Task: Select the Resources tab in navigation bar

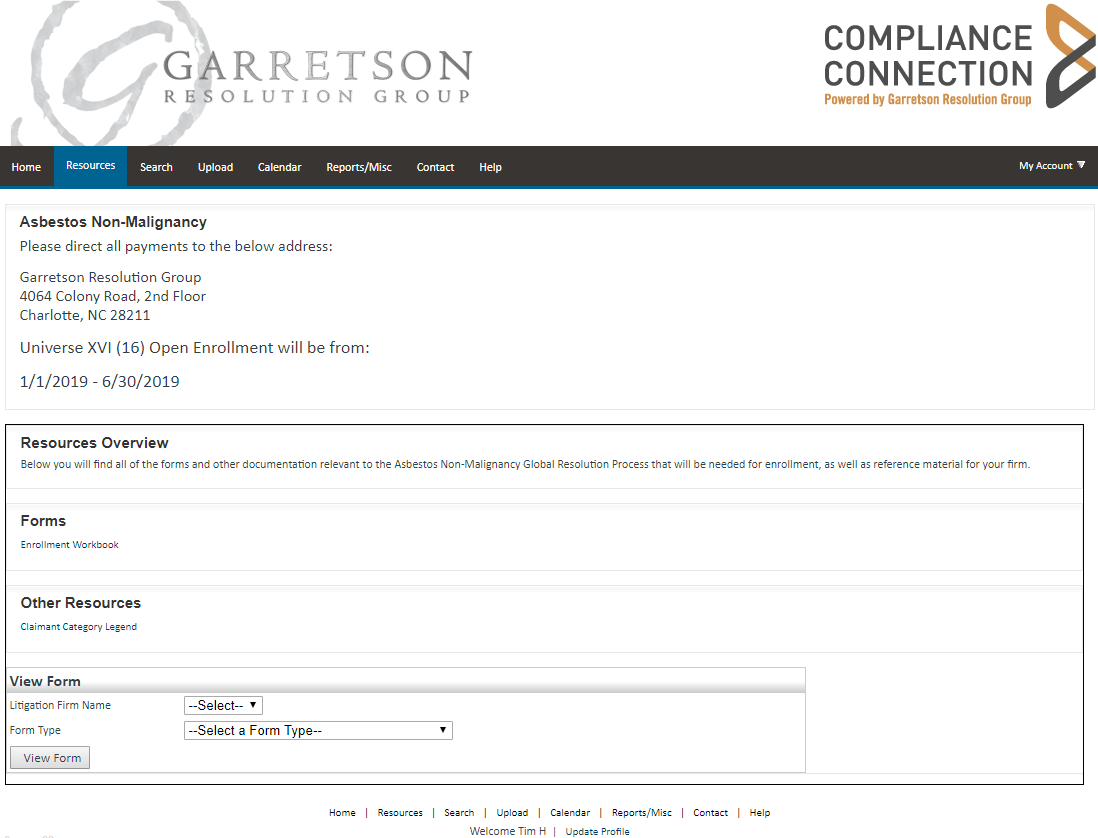Action: point(90,166)
